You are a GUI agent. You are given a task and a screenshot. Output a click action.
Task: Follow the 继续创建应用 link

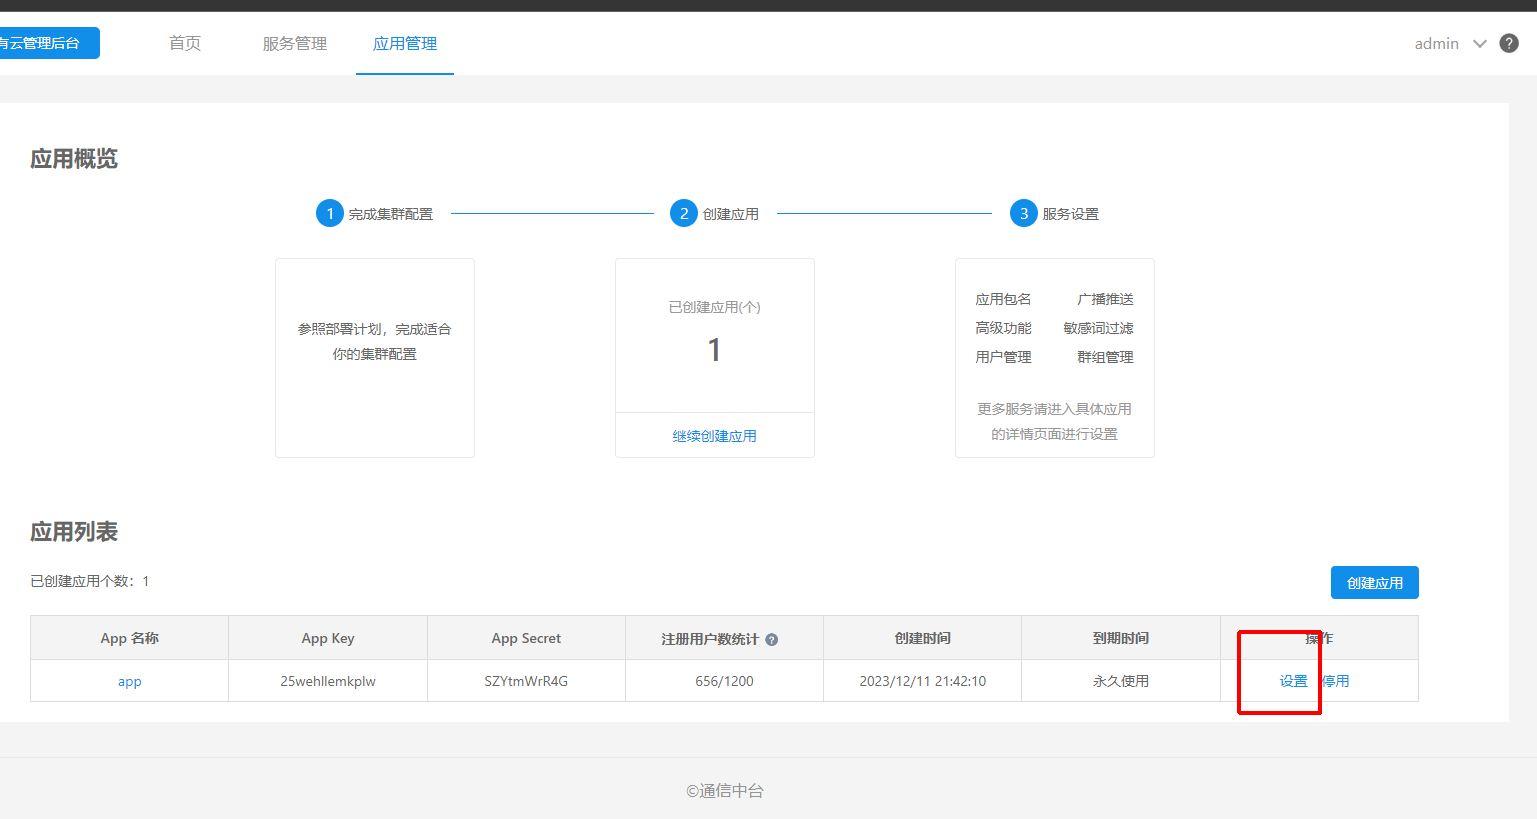pyautogui.click(x=714, y=436)
